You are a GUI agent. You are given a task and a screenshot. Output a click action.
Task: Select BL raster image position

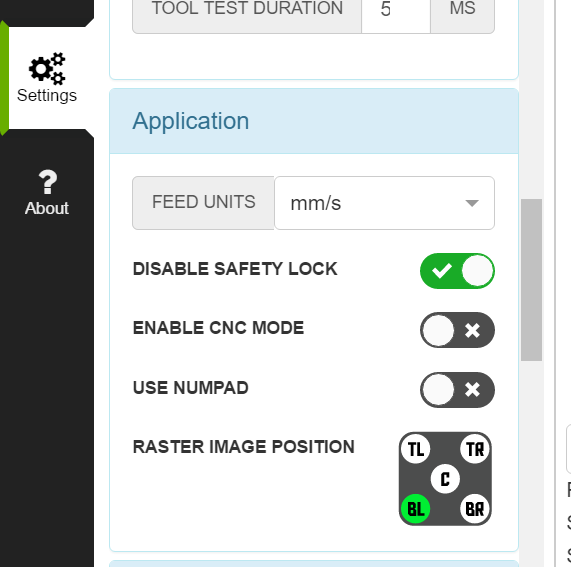416,509
